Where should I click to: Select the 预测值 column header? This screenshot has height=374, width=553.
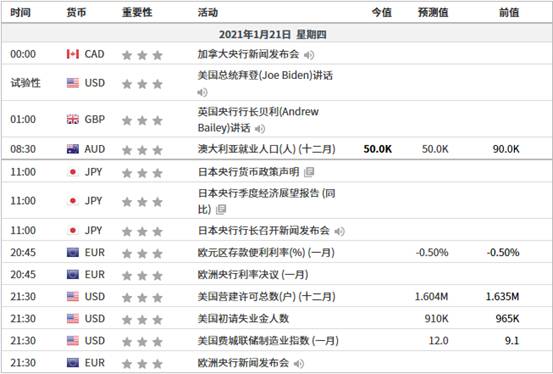coord(433,13)
